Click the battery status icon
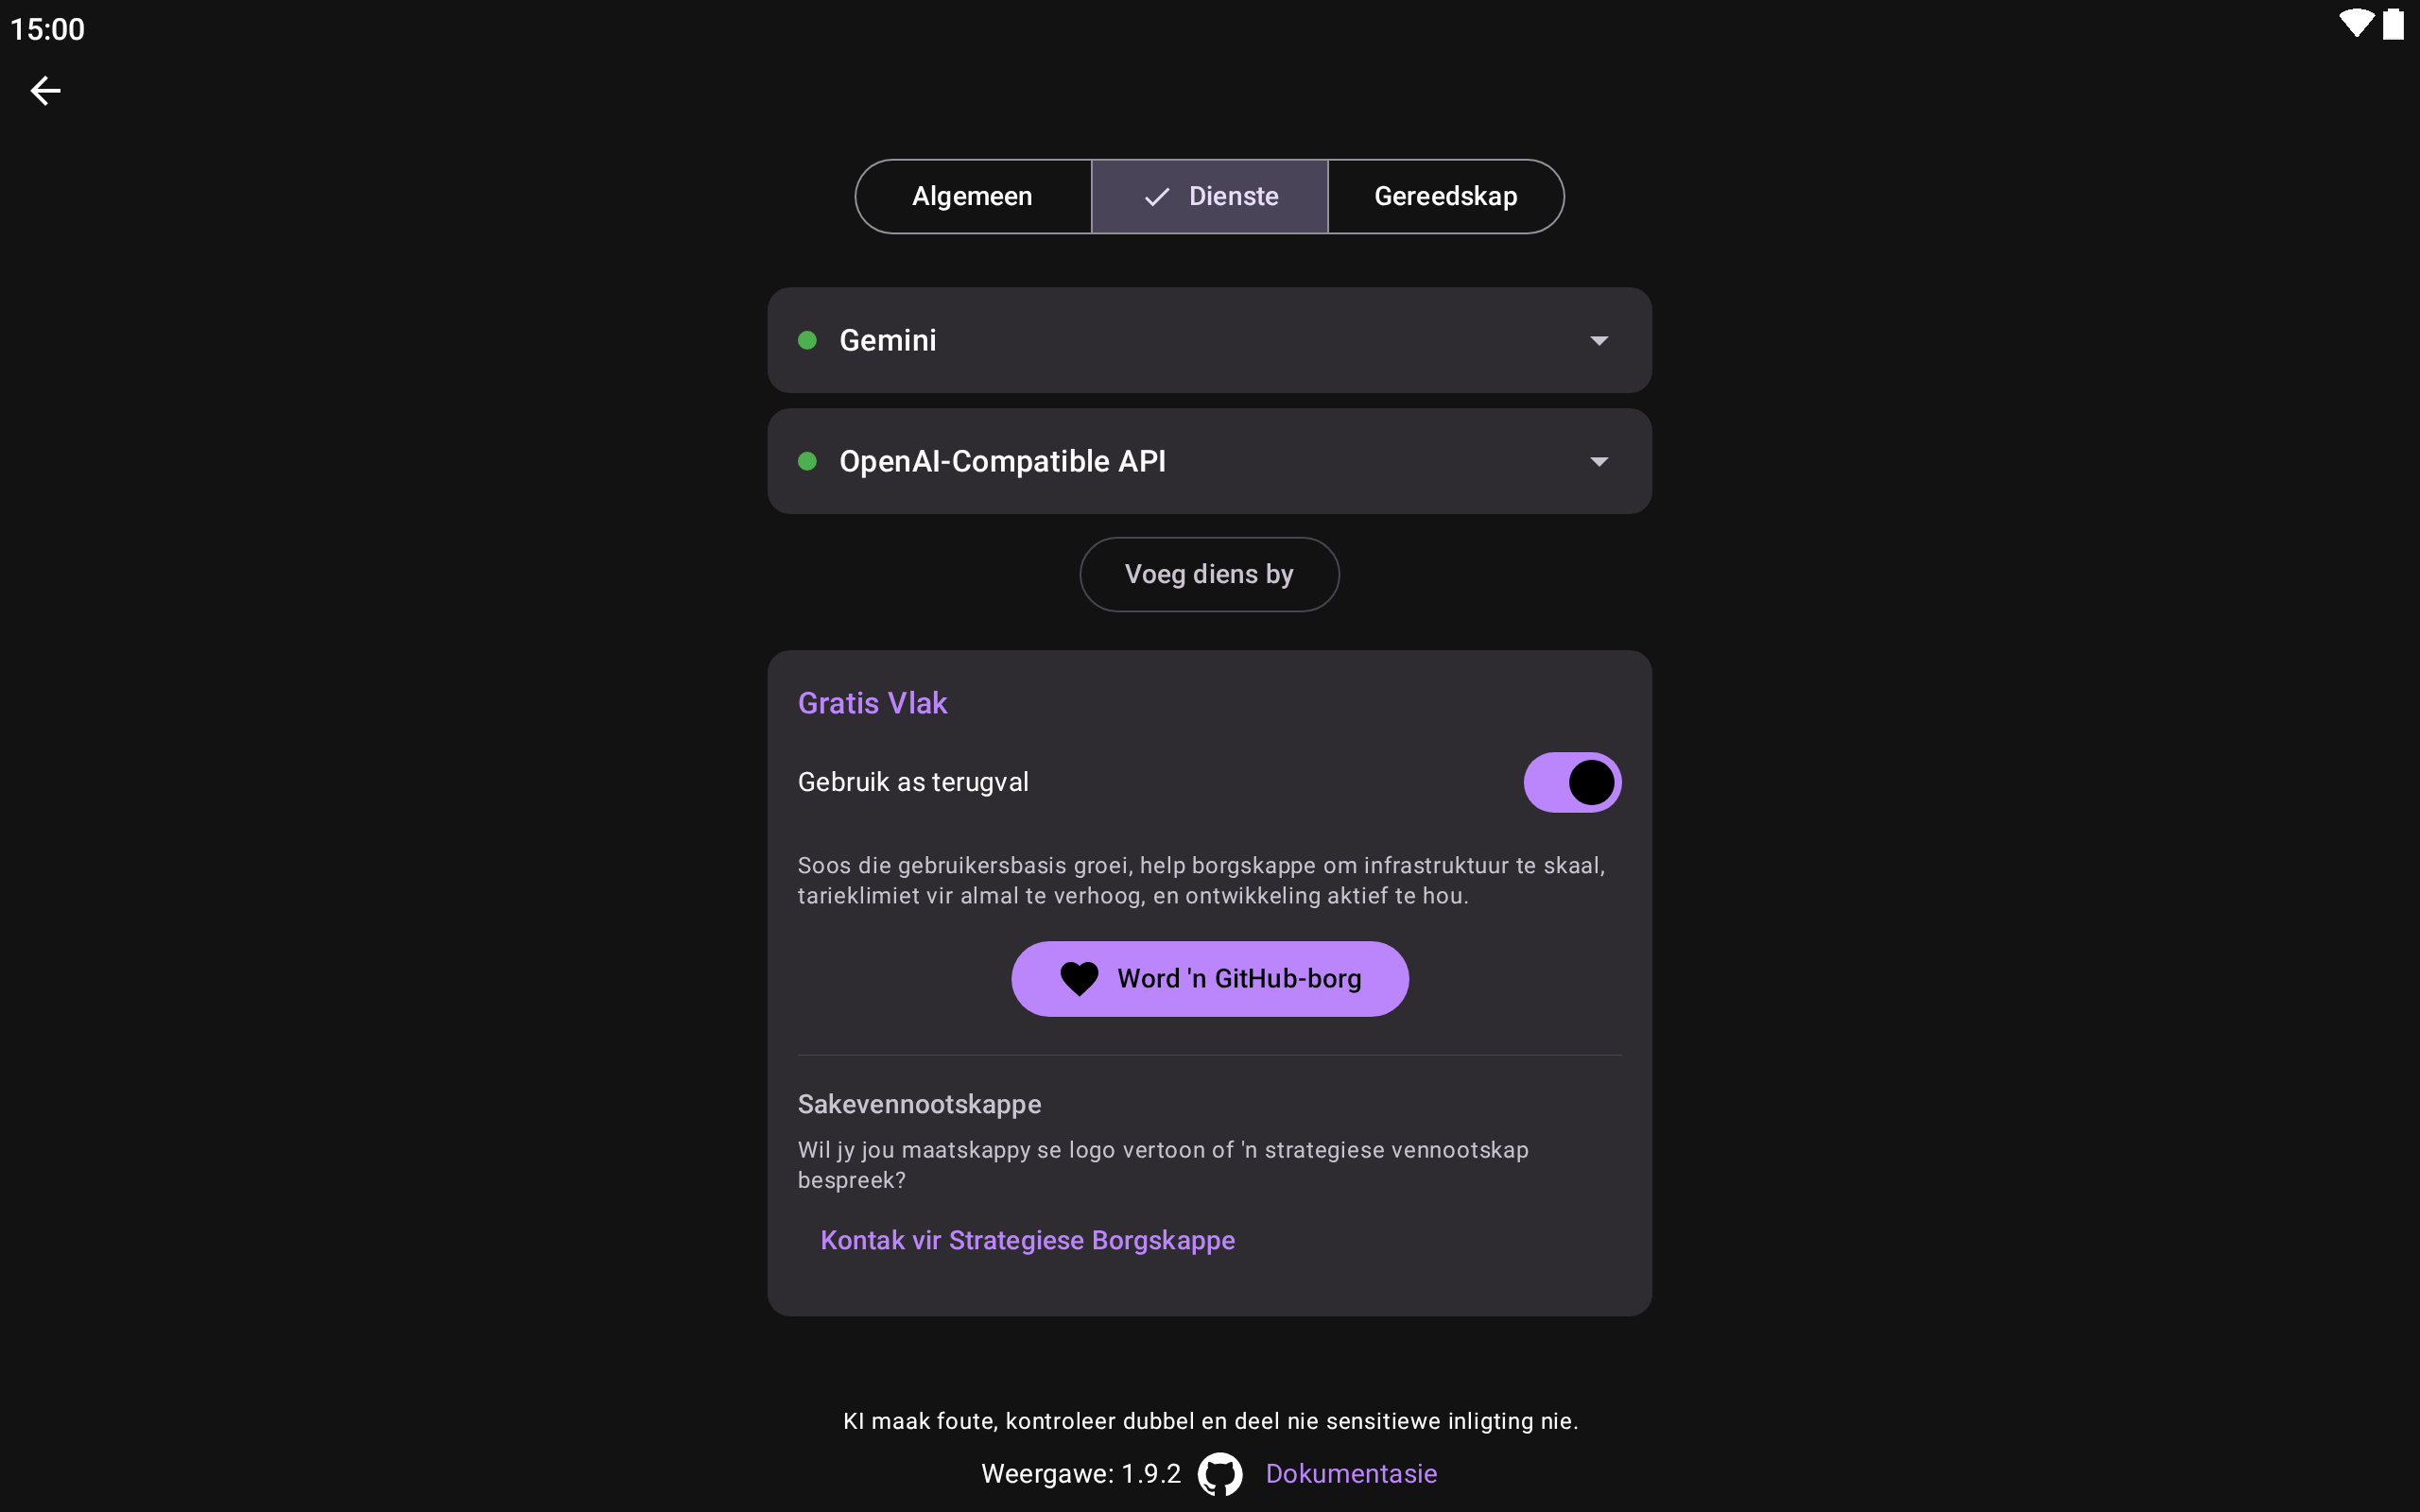This screenshot has width=2420, height=1512. (2393, 24)
